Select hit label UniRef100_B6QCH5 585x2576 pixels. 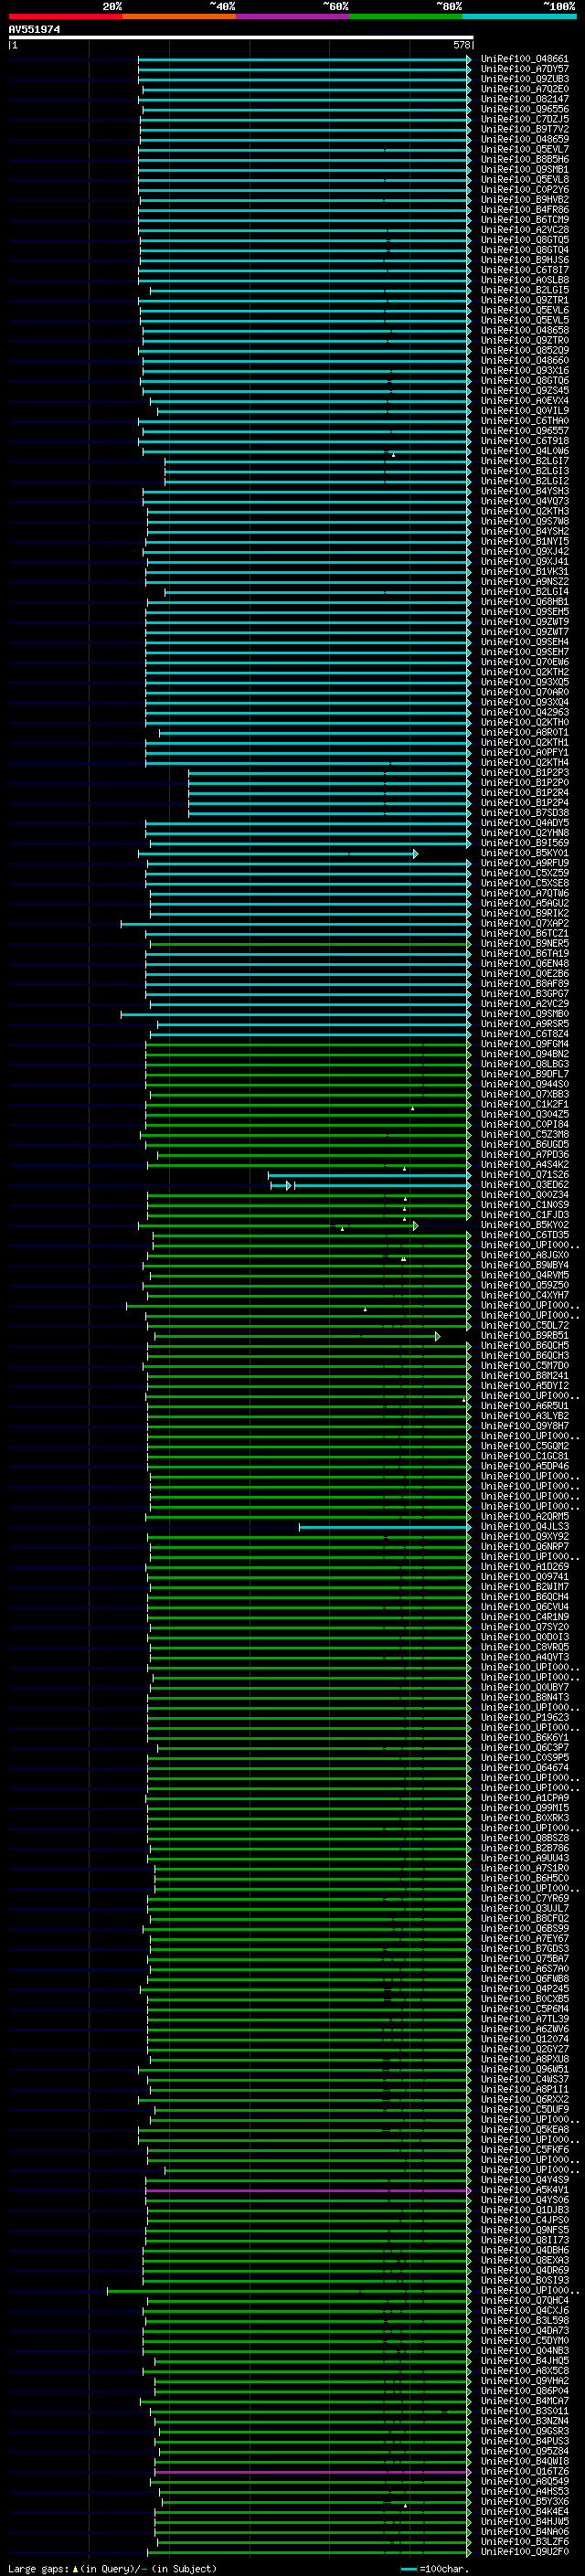point(524,1346)
